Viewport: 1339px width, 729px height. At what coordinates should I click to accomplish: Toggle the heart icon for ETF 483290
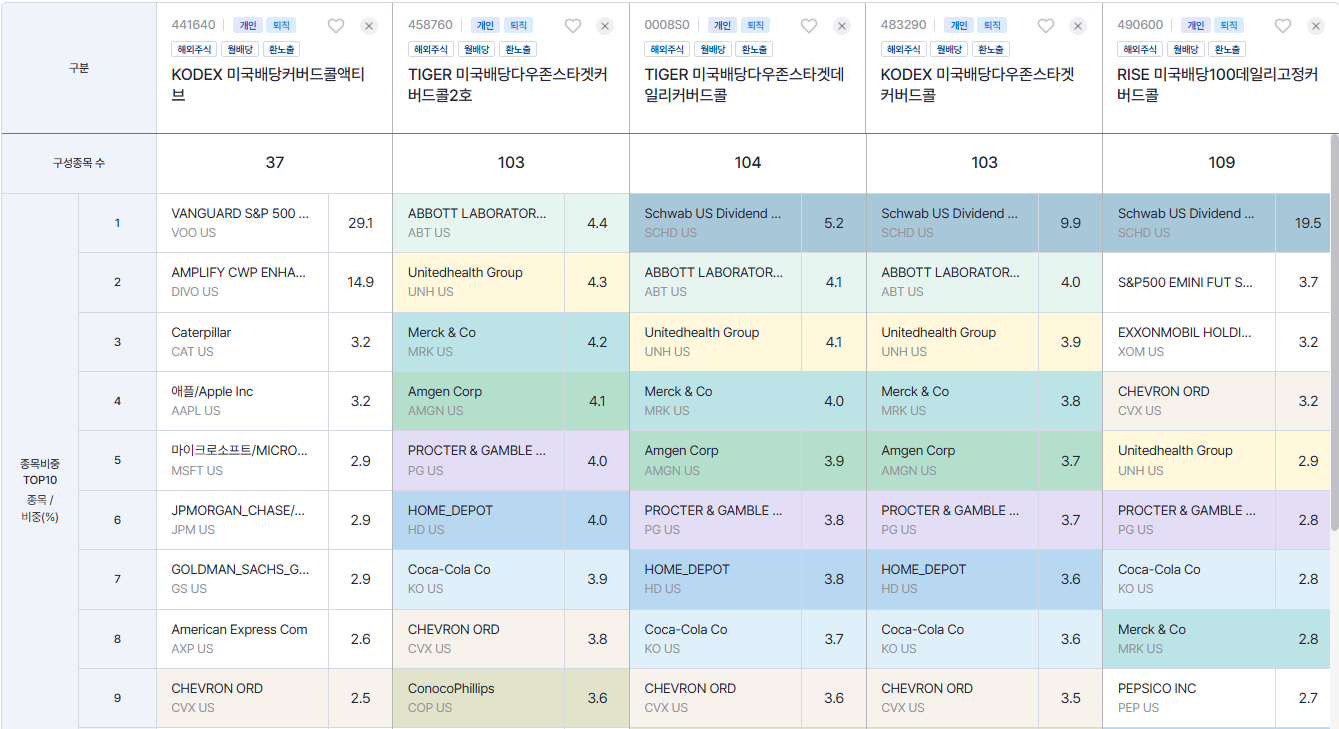tap(1046, 26)
